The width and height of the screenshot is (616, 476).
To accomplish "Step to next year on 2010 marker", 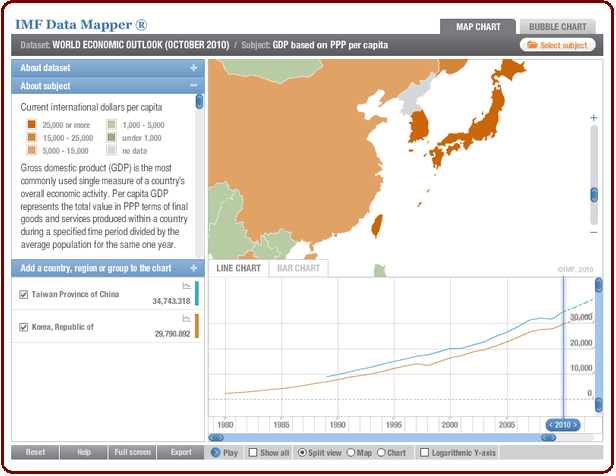I will (x=575, y=425).
